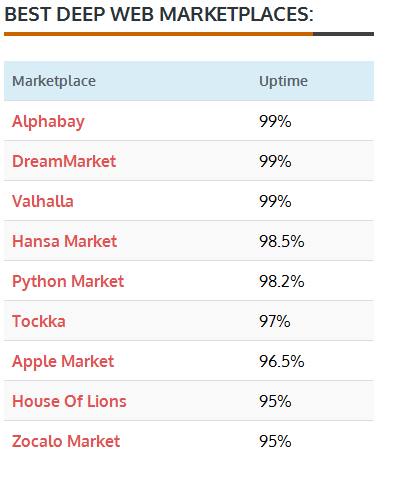Screen dimensions: 400x489
Task: Open the Zocalo Market link
Action: (66, 441)
